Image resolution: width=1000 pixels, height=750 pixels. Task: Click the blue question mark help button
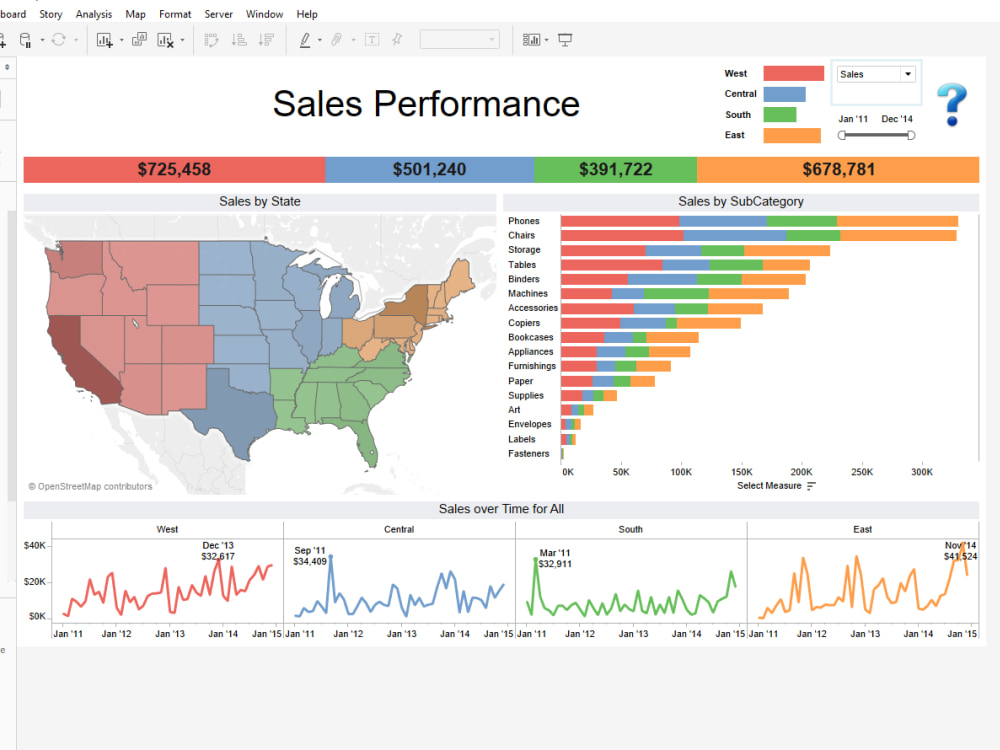click(x=951, y=104)
